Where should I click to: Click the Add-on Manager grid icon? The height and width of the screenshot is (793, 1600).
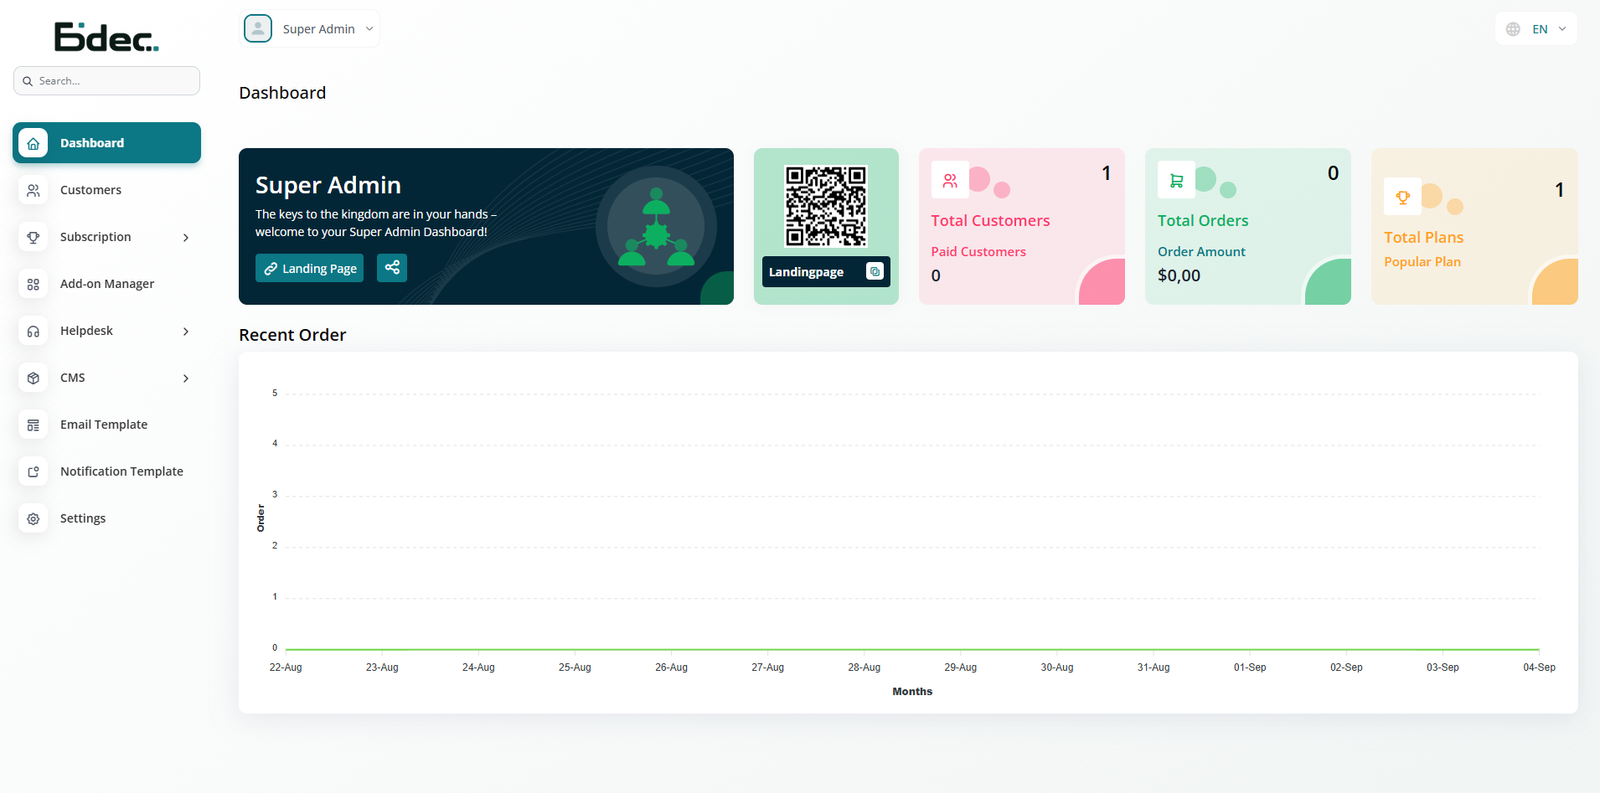pos(33,285)
